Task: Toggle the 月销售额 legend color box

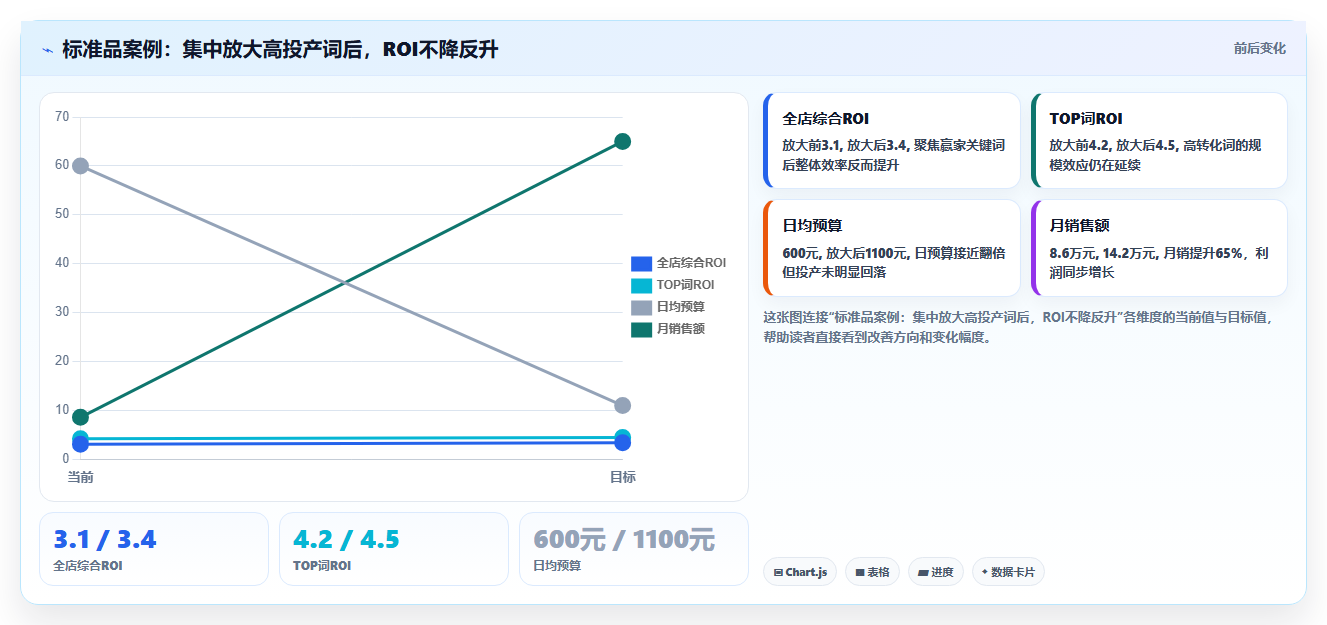Action: coord(641,329)
